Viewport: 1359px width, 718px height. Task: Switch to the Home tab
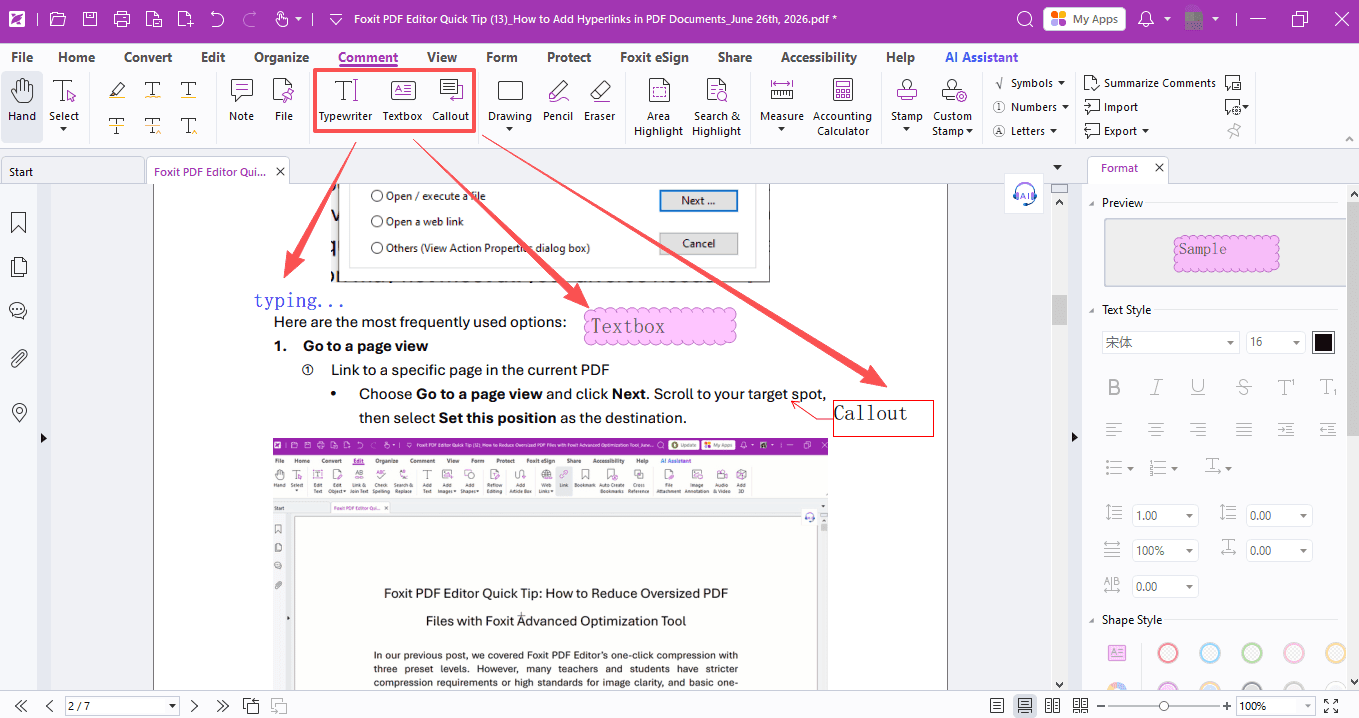pos(77,57)
